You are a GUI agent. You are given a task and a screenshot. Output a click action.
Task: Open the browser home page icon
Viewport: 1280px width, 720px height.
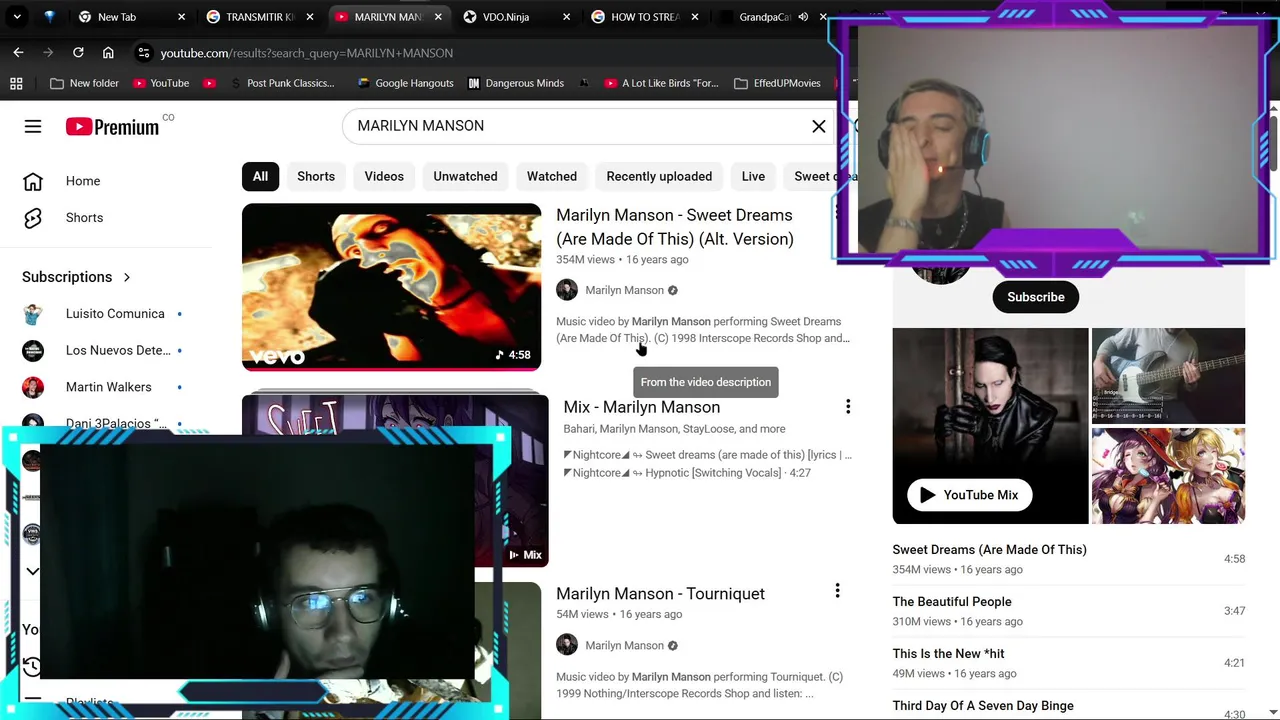pyautogui.click(x=108, y=52)
